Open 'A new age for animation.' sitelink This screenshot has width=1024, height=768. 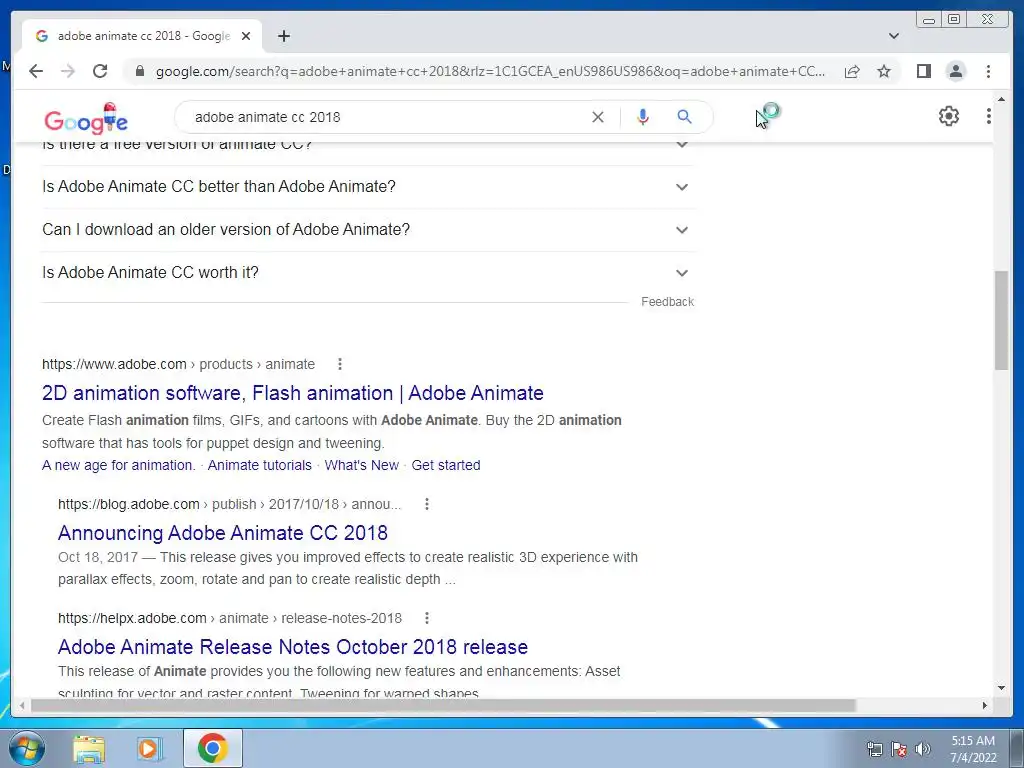tap(118, 465)
